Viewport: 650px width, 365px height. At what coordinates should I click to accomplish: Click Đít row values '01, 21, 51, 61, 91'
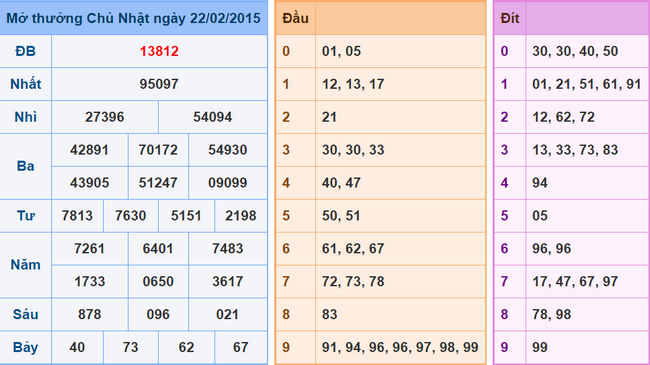pos(587,84)
